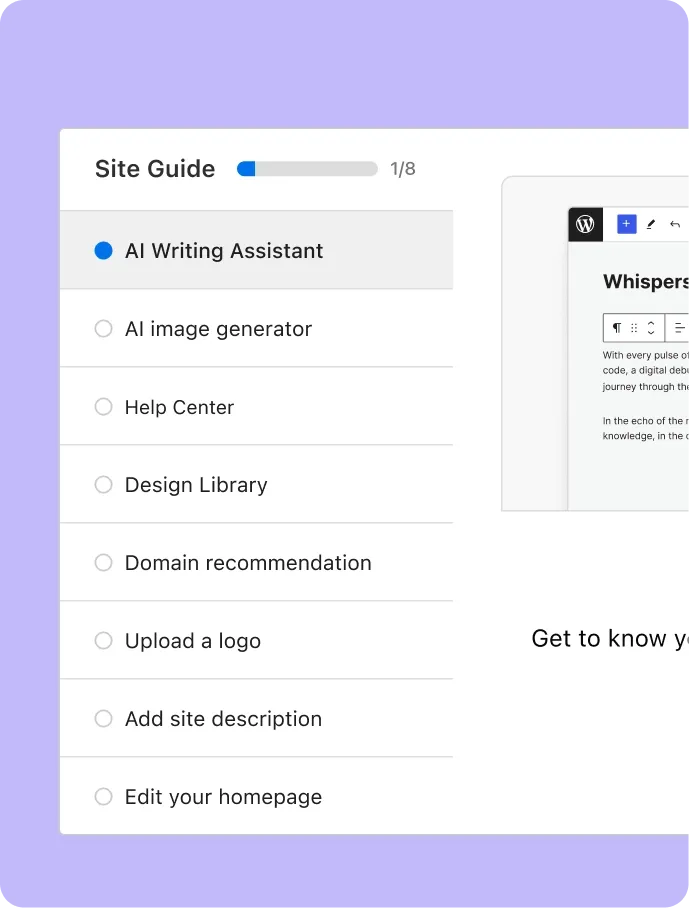Click the WordPress logo in editor

[x=585, y=225]
